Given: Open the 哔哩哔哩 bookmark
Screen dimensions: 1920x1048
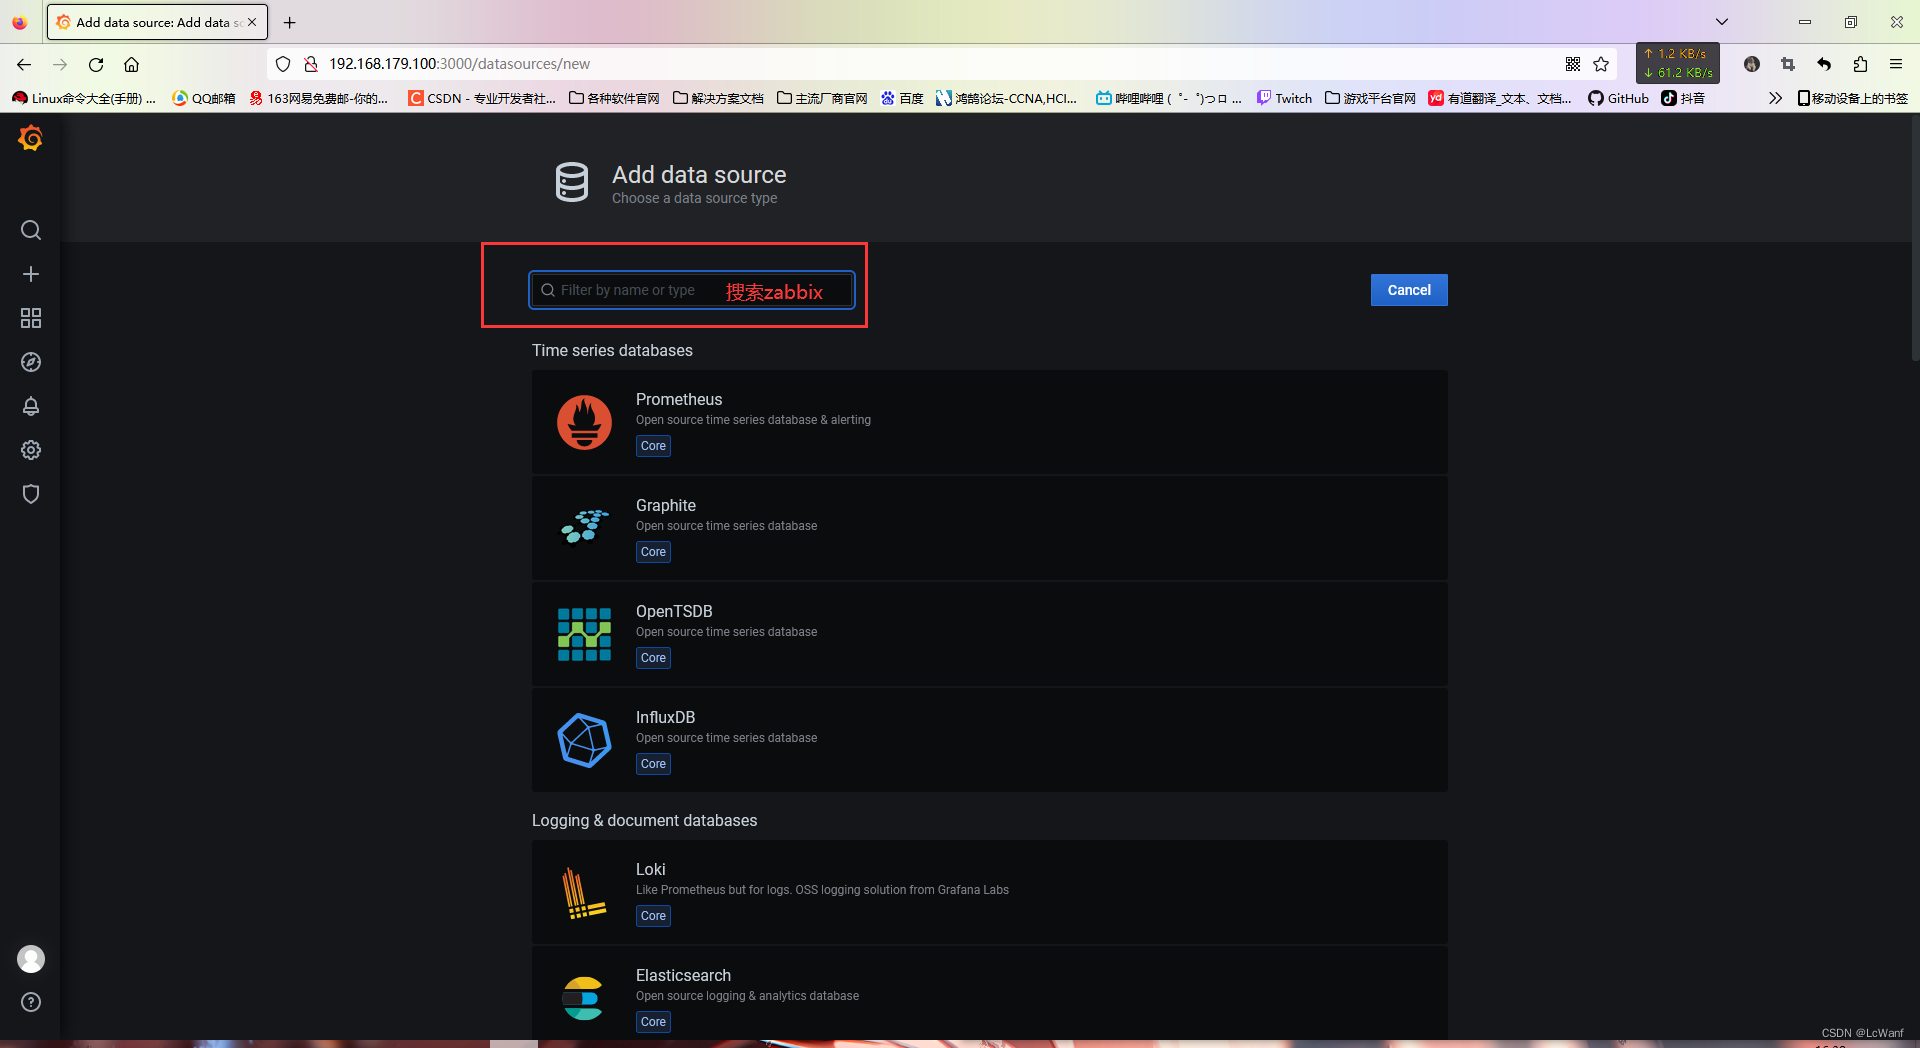Looking at the screenshot, I should 1169,98.
